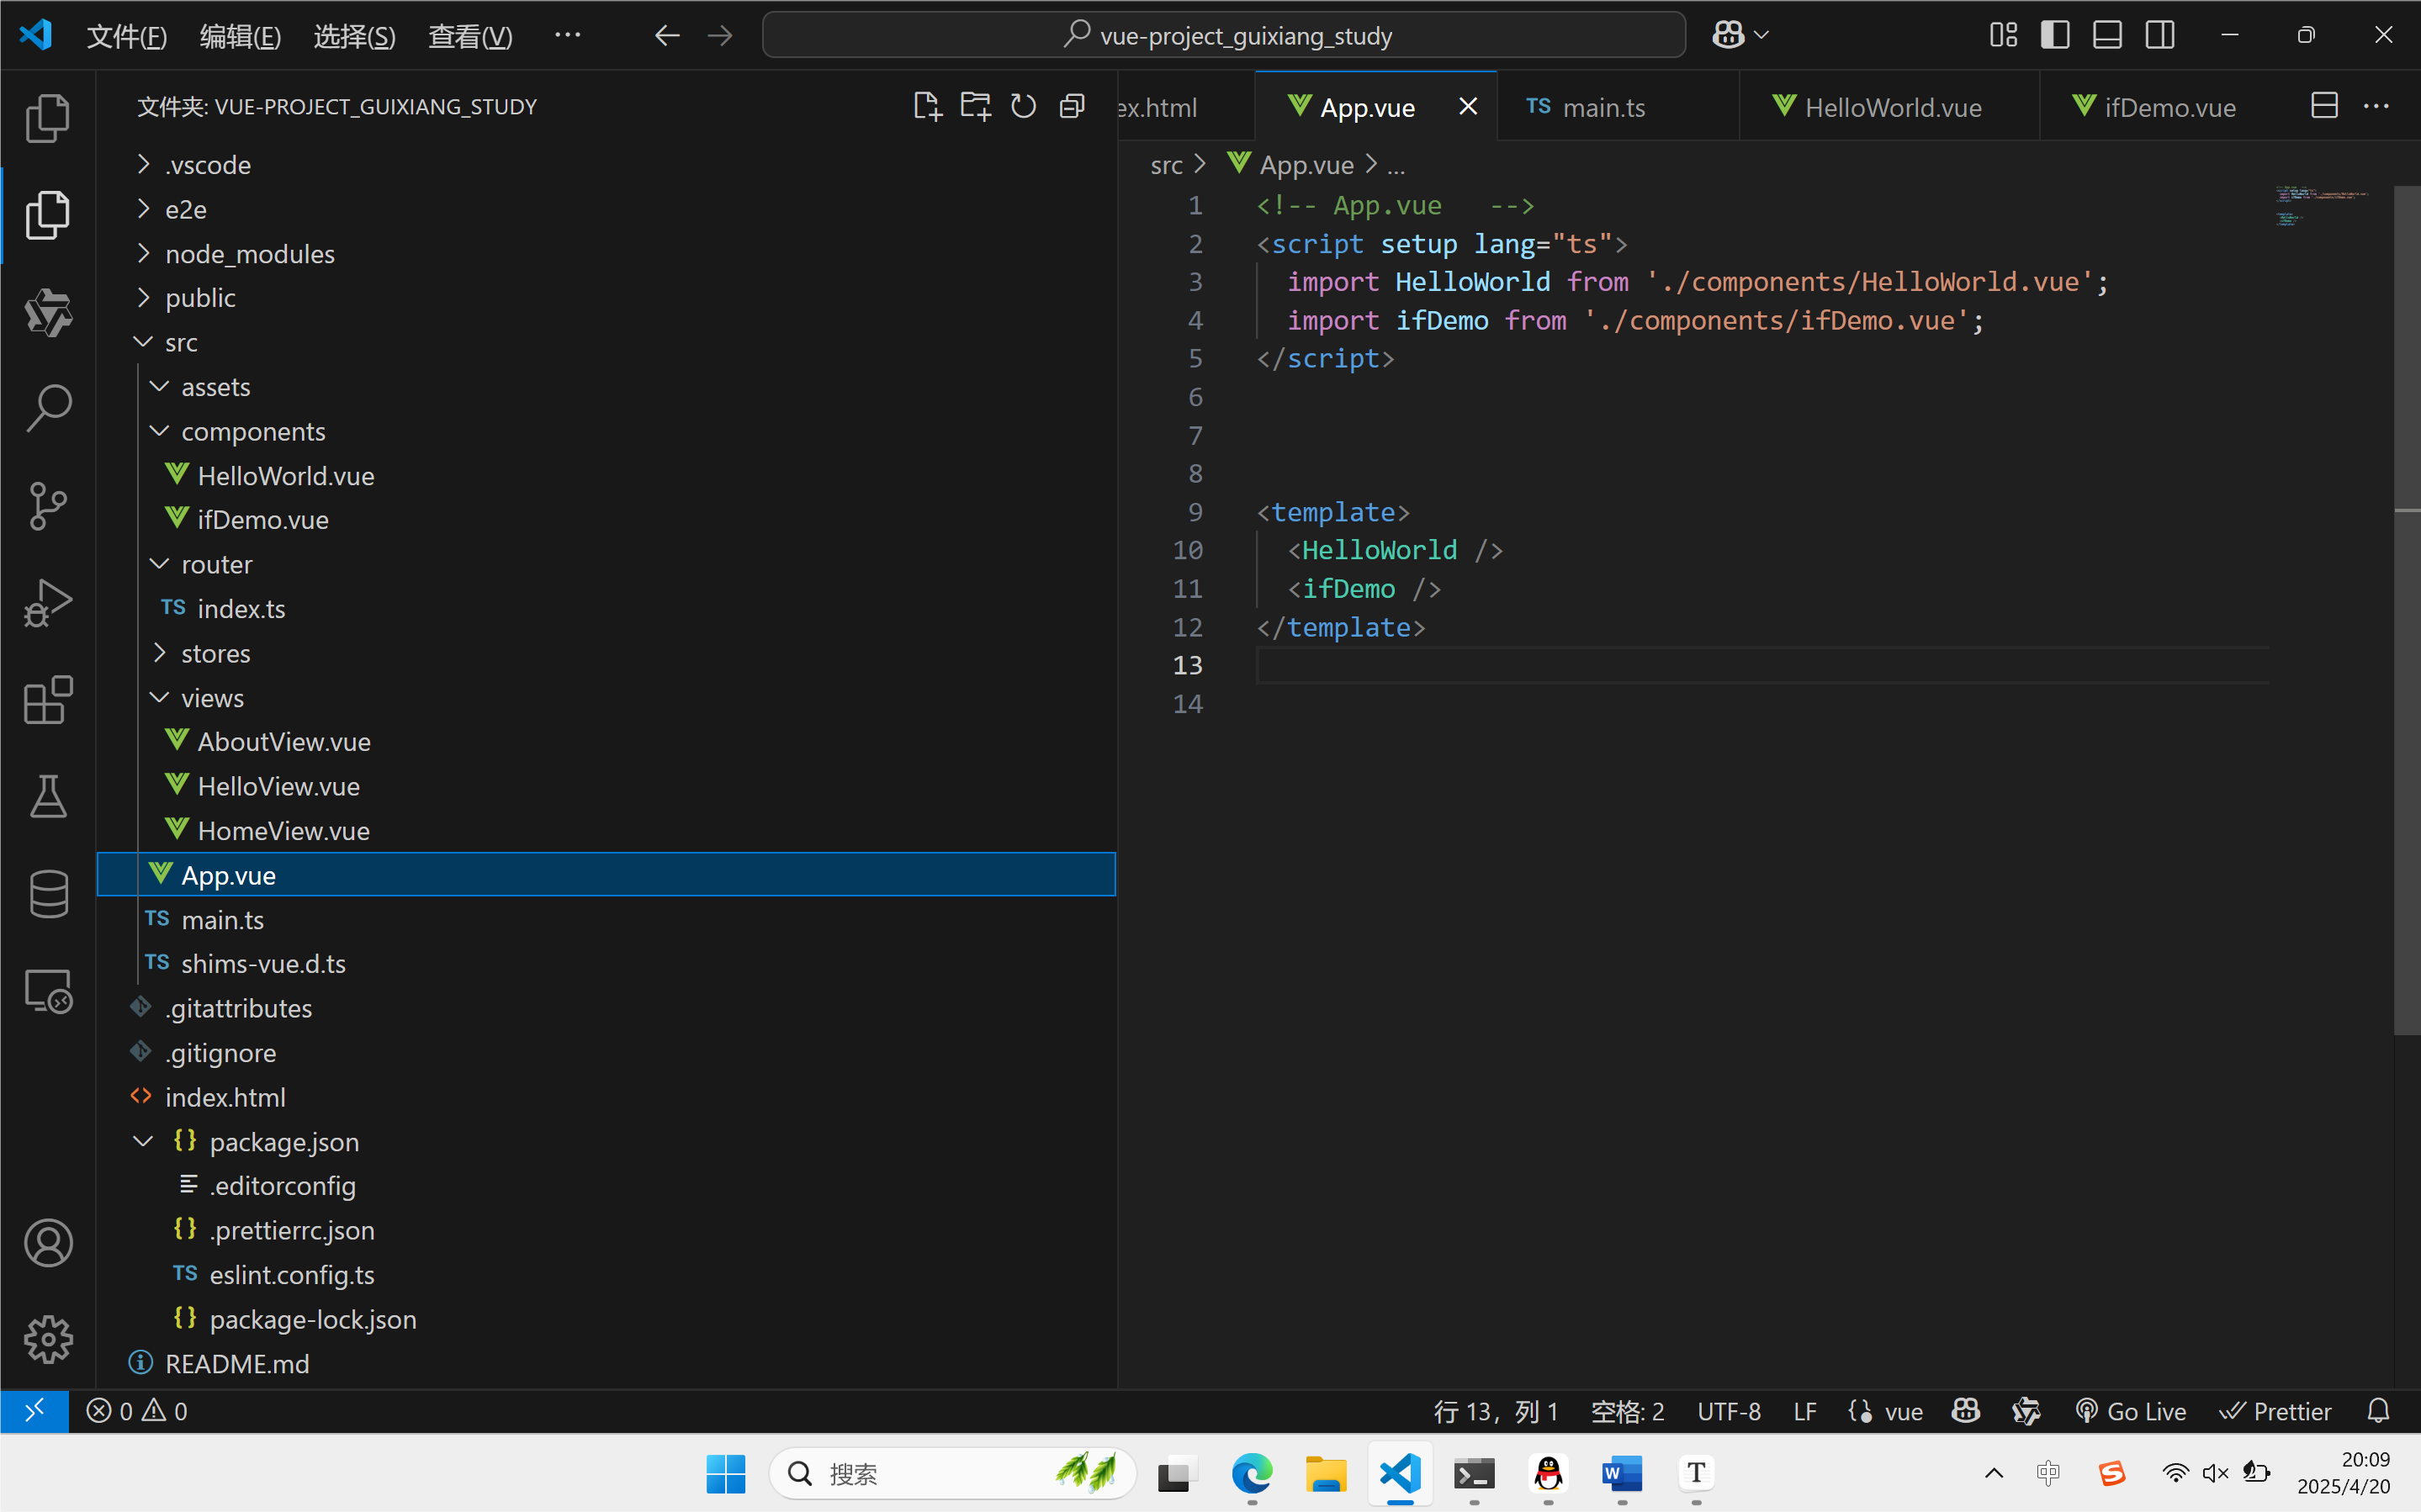Refresh the file explorer
This screenshot has width=2421, height=1512.
click(1023, 106)
